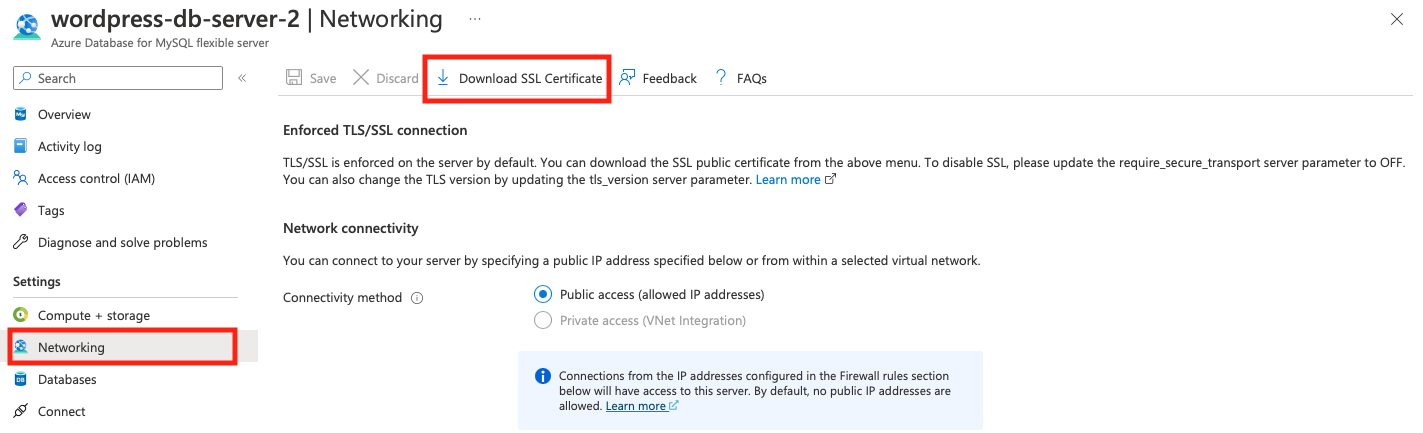Click Diagnose and solve problems wrench icon
Image resolution: width=1423 pixels, height=433 pixels.
point(20,242)
